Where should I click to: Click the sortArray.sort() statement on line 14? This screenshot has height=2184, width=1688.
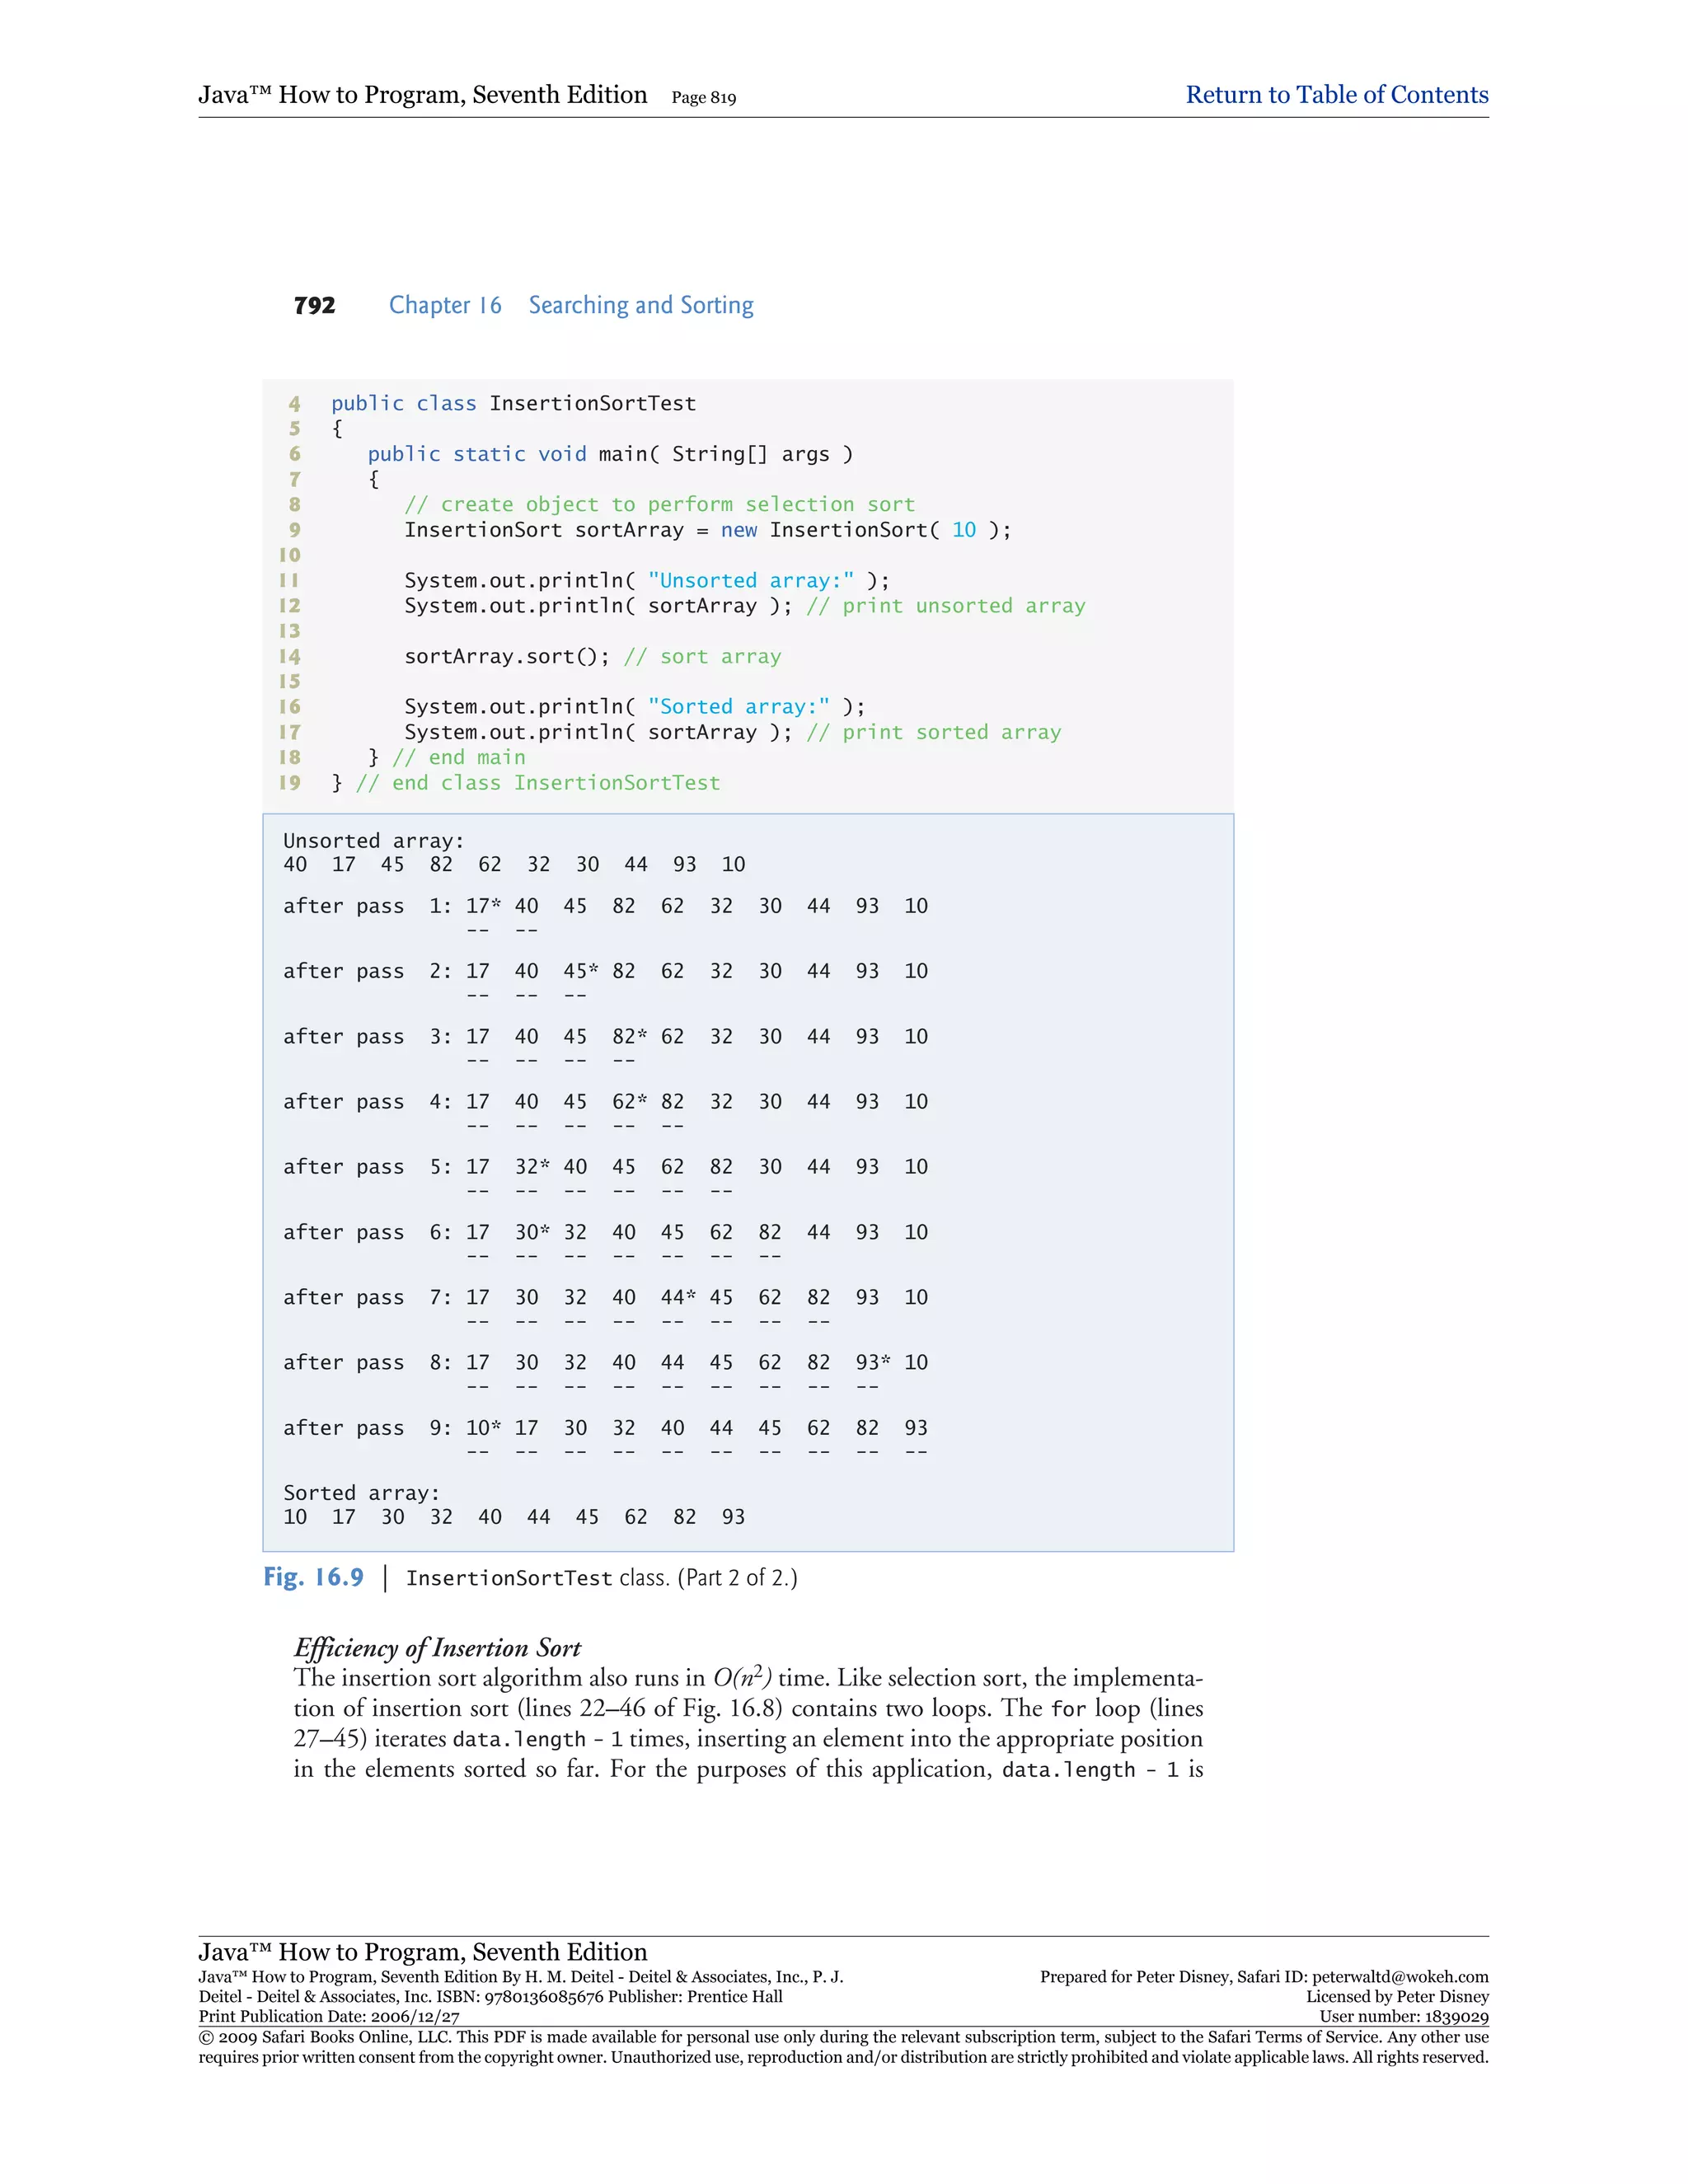point(506,656)
